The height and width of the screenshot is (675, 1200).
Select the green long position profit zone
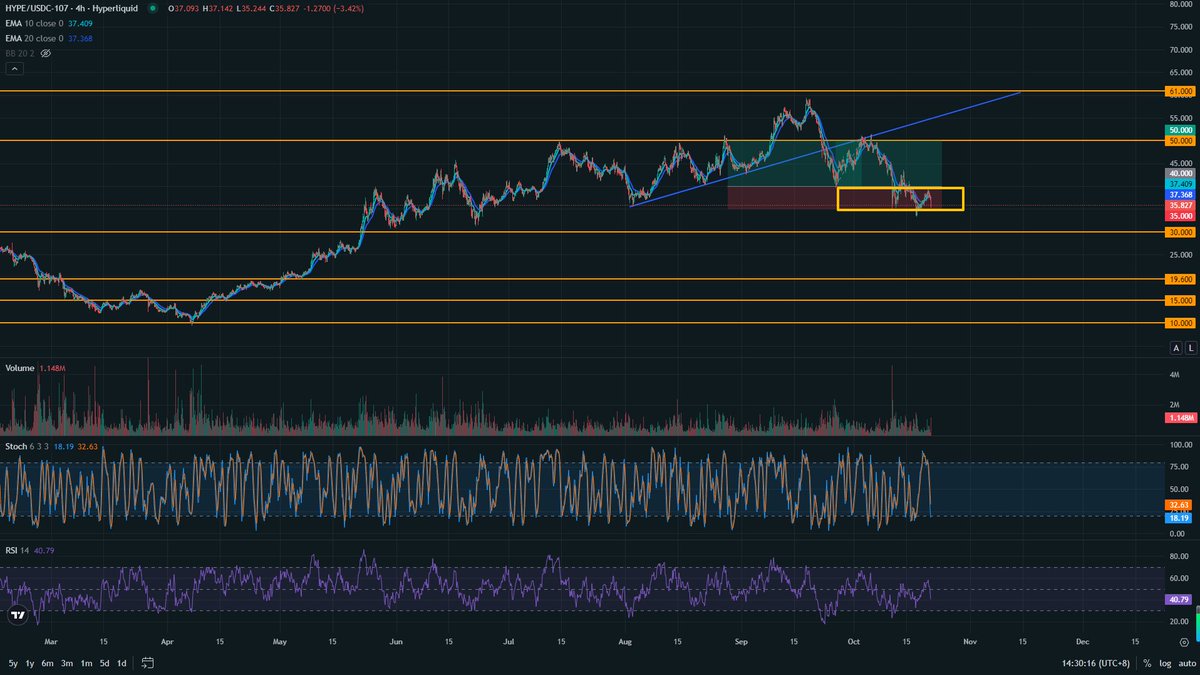(x=835, y=163)
